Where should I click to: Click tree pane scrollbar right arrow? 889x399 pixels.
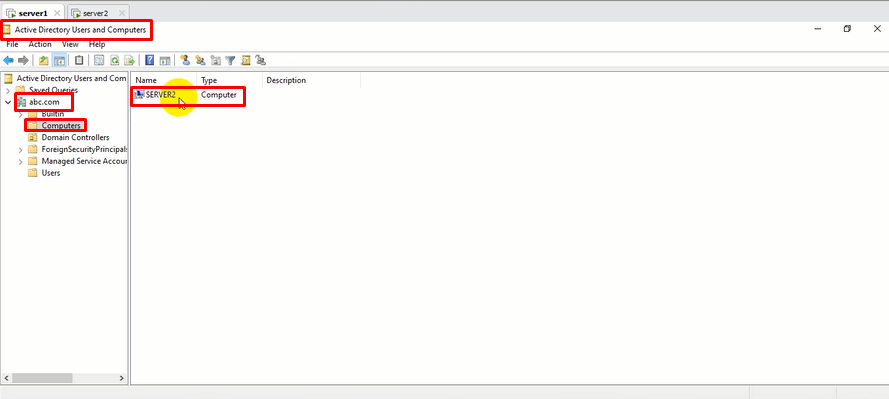[x=121, y=378]
